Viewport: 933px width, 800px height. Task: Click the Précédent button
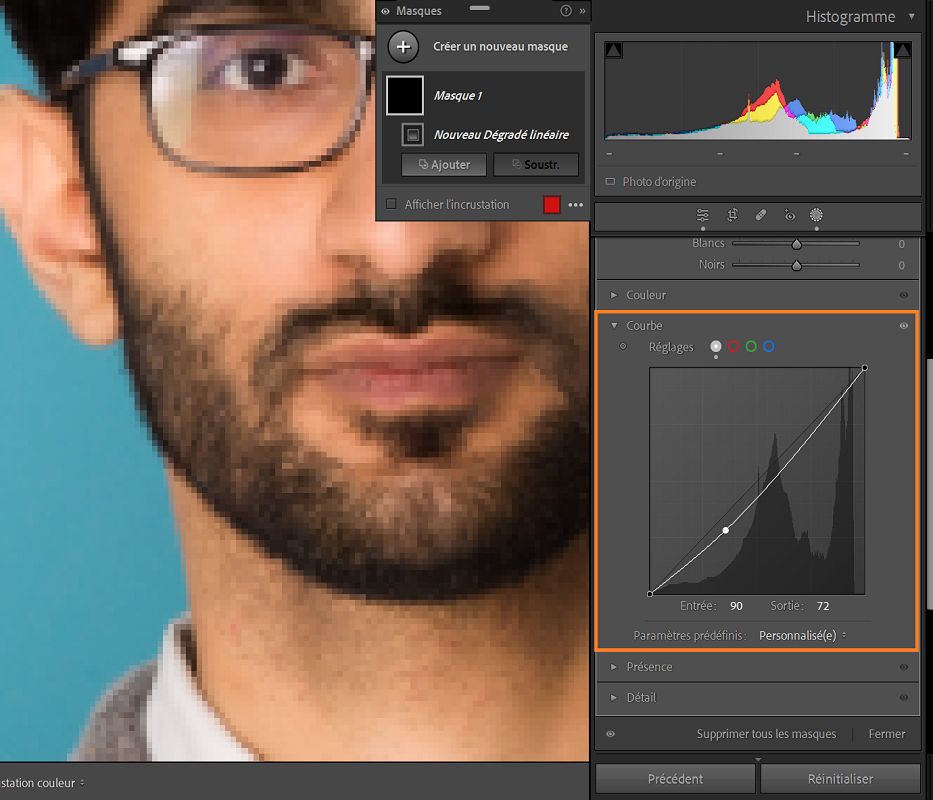tap(675, 779)
